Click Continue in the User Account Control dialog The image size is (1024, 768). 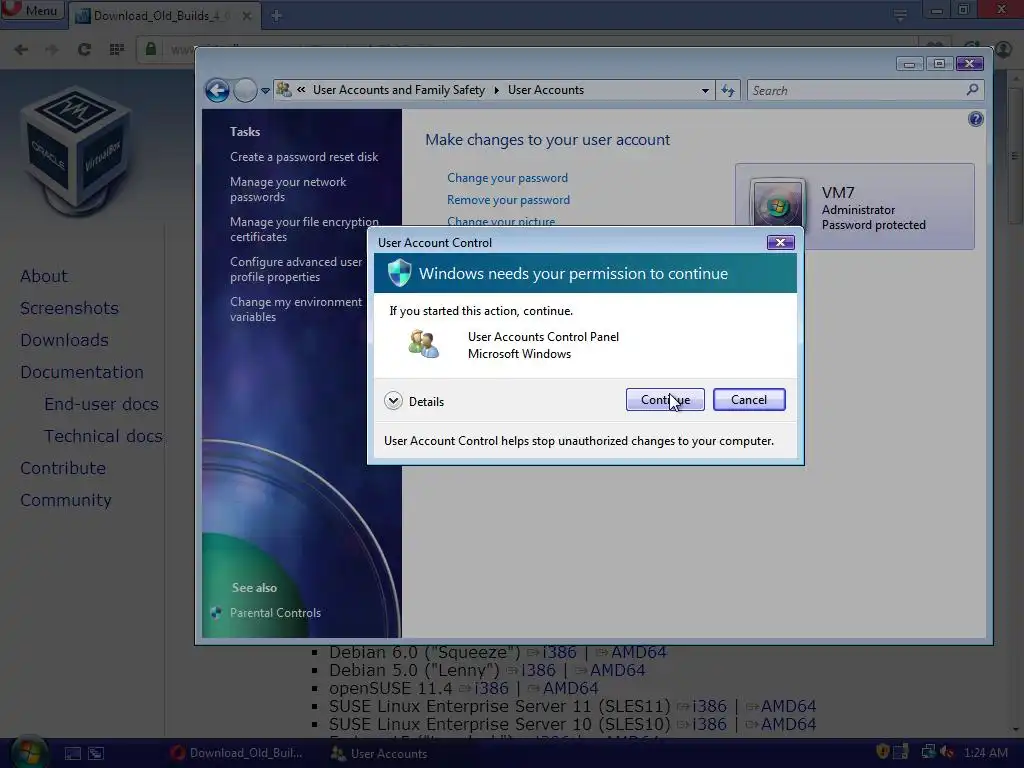[665, 400]
